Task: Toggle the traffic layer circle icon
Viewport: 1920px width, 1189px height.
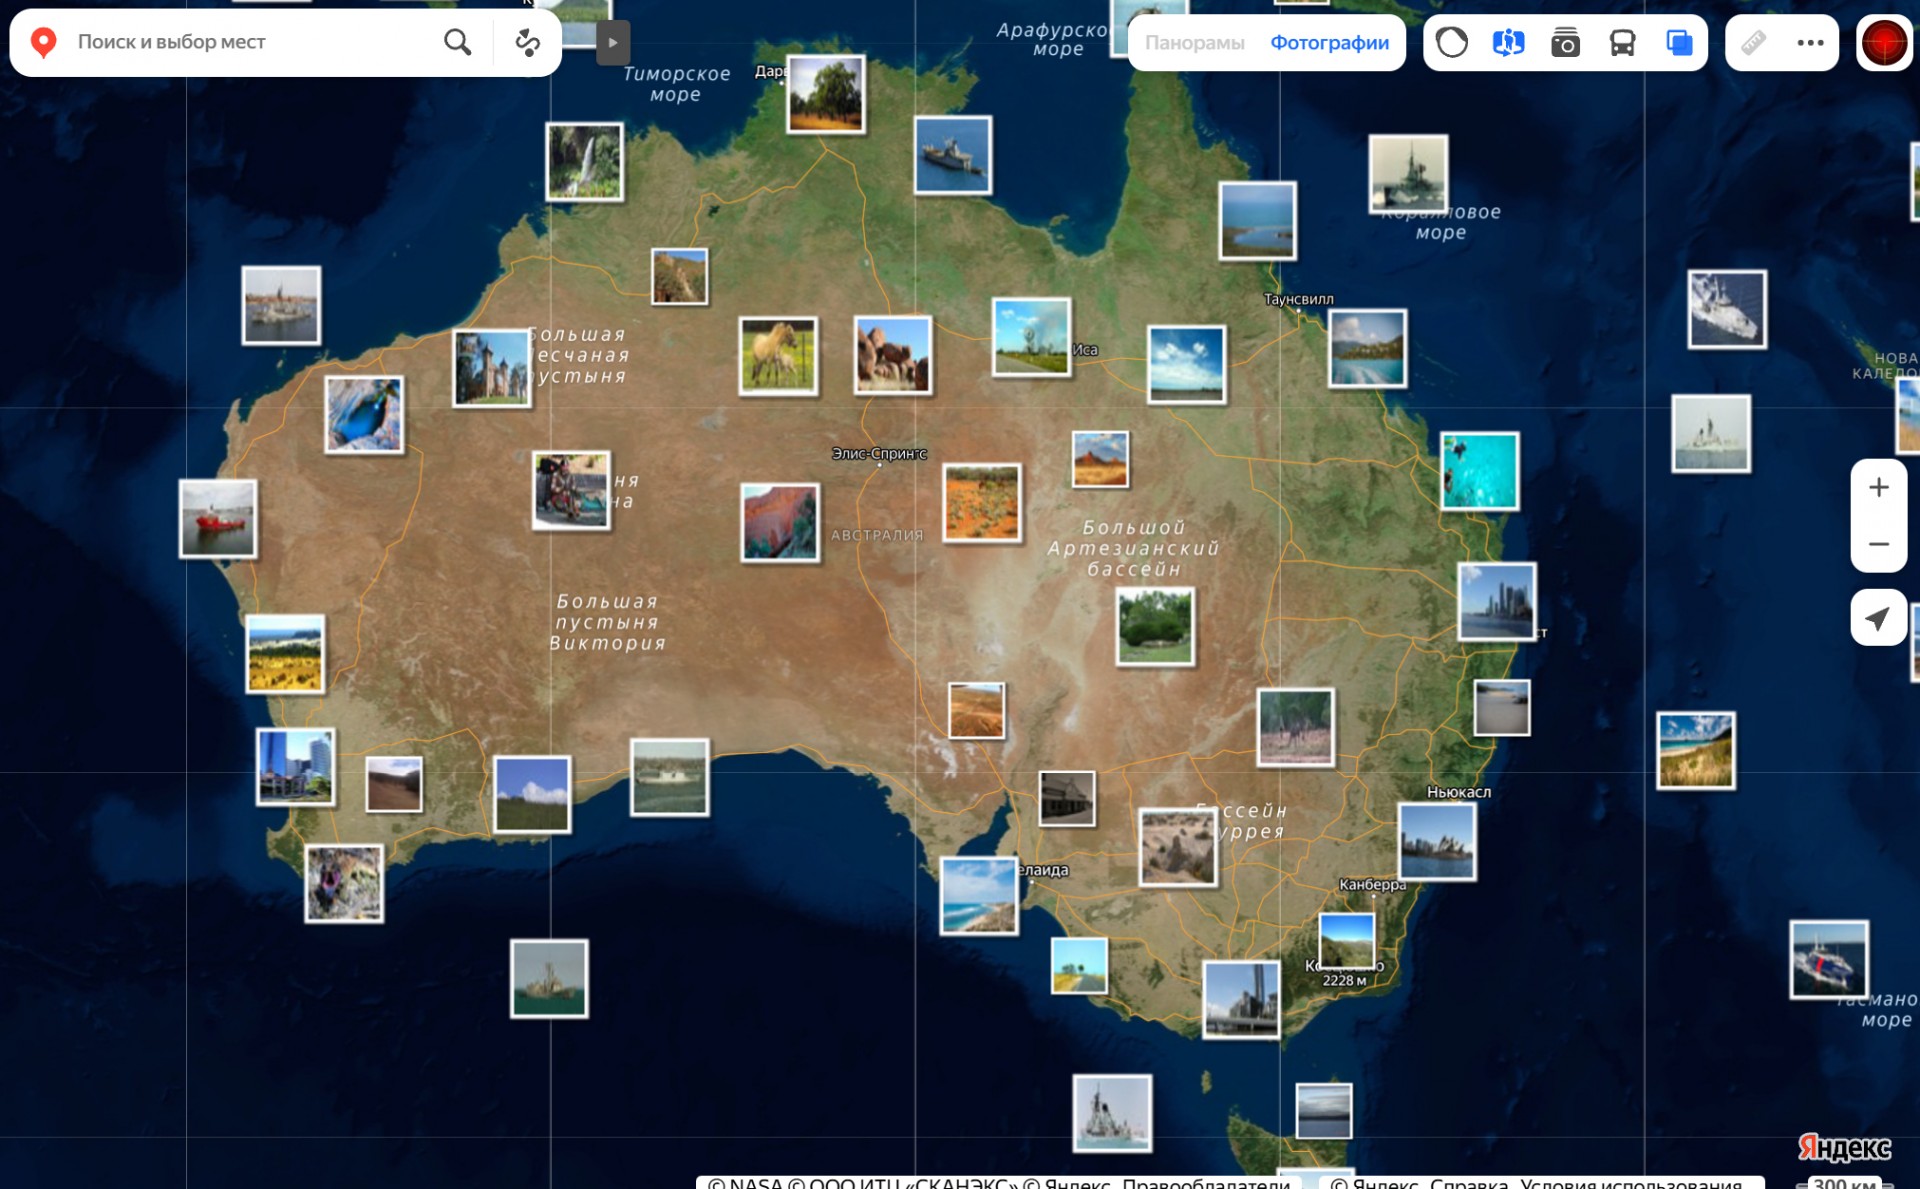Action: click(x=1451, y=43)
